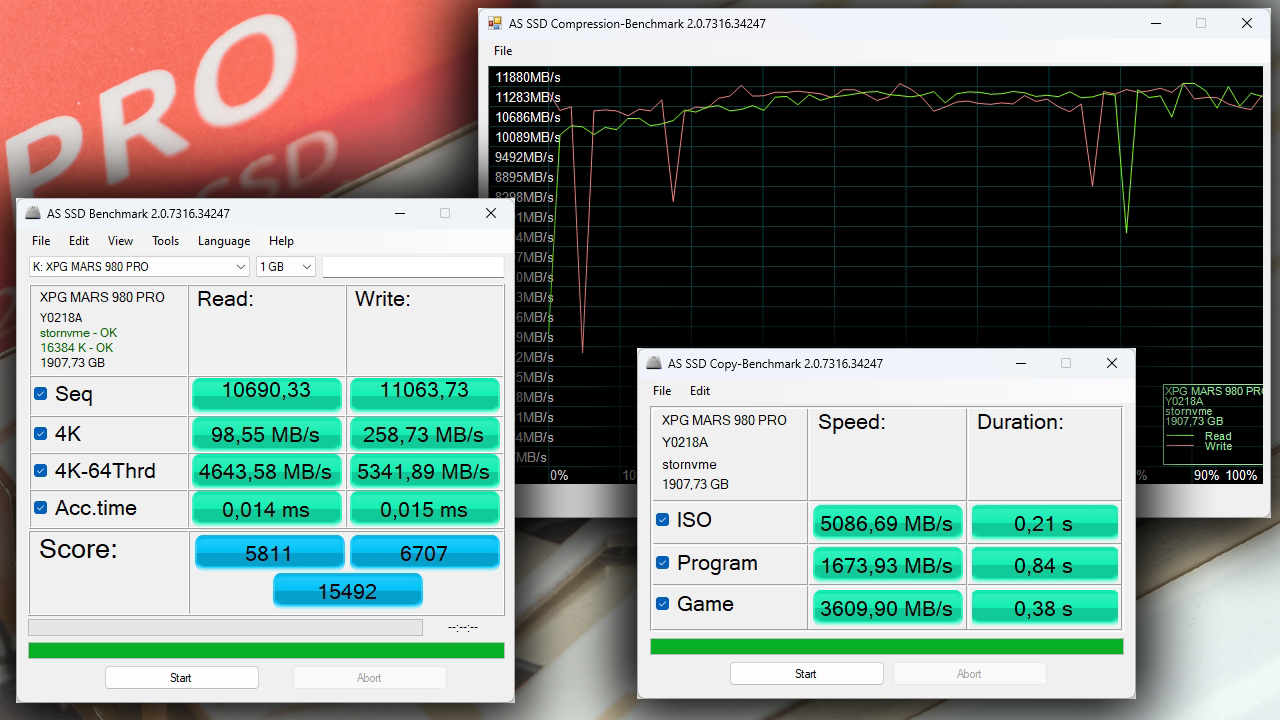1280x720 pixels.
Task: Open the Help menu
Action: coord(281,241)
